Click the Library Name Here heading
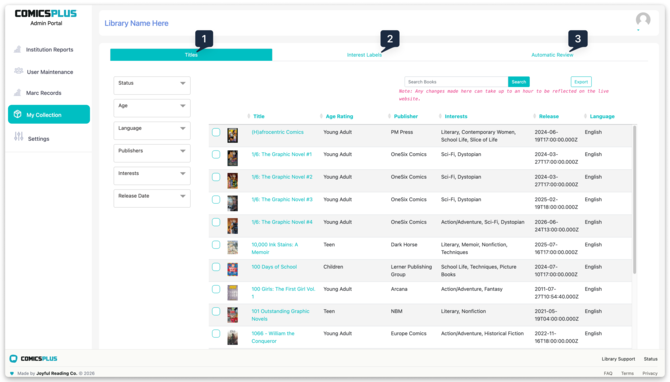Viewport: 670px width, 382px height. (136, 23)
